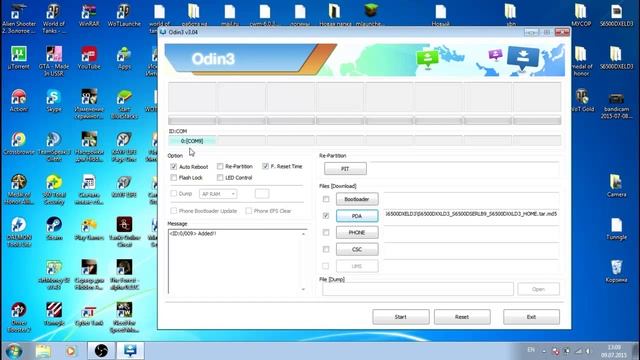Click the Exit button in Odin3
The height and width of the screenshot is (360, 640).
pyautogui.click(x=531, y=317)
